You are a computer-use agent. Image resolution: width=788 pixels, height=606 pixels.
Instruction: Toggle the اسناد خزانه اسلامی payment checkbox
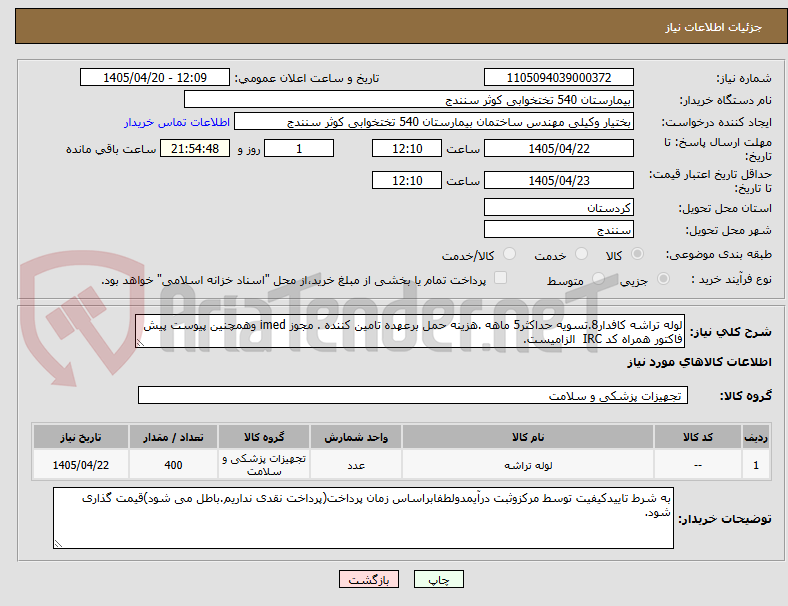(x=501, y=278)
